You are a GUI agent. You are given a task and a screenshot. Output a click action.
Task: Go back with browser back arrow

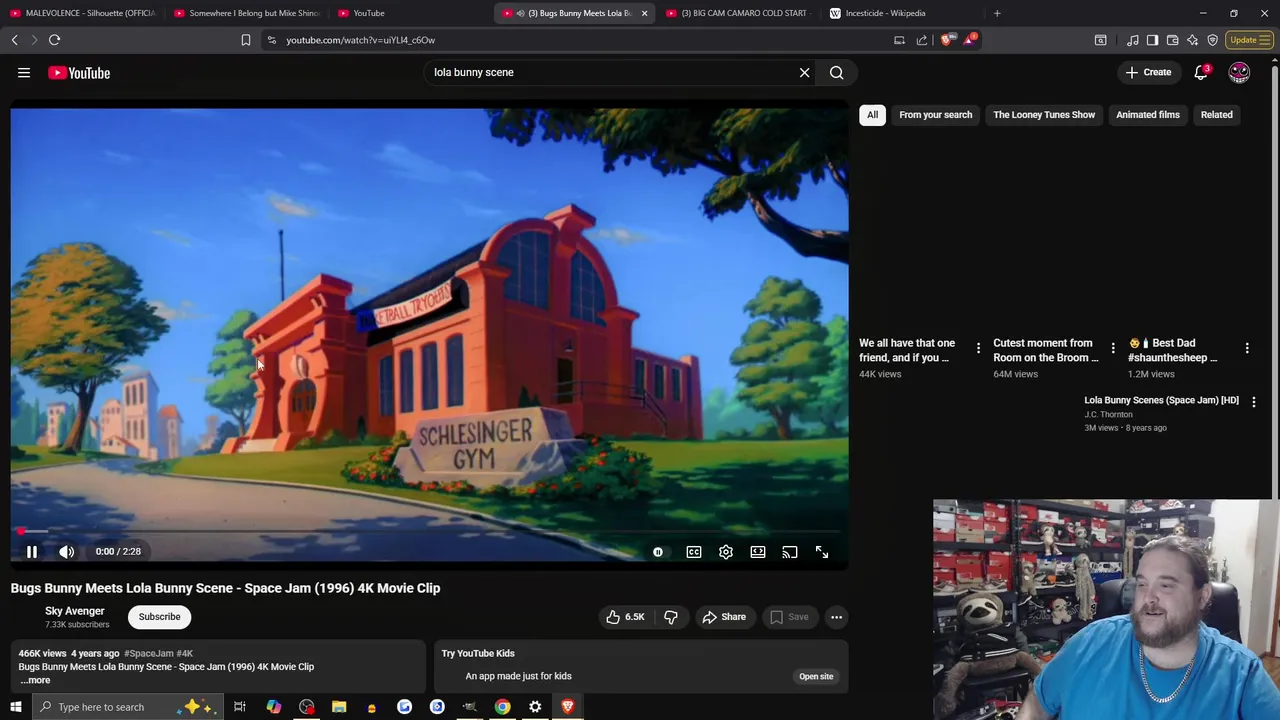15,40
